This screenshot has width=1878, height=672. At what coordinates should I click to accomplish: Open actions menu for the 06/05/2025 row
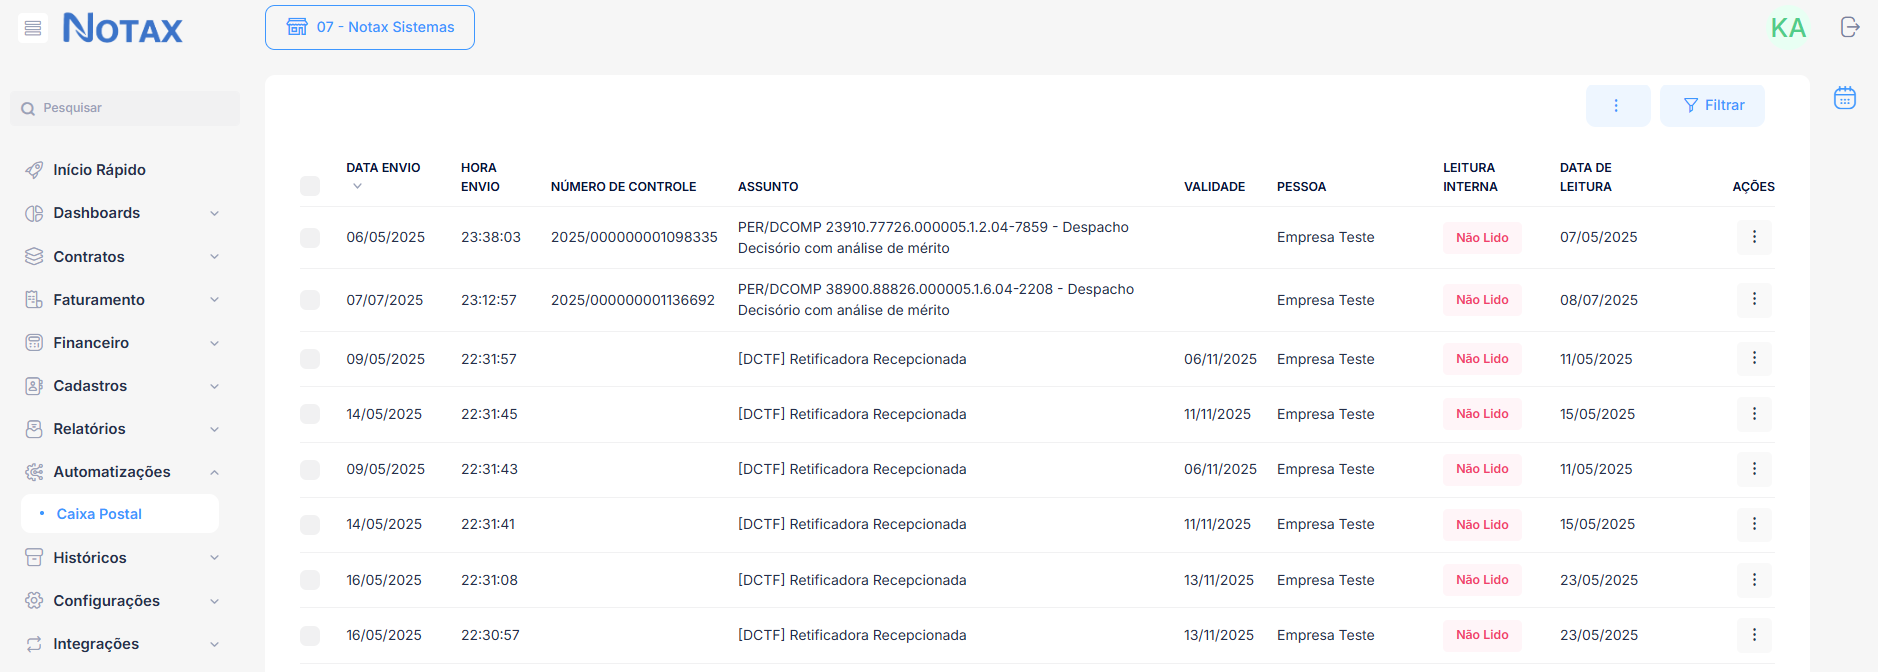pos(1754,237)
